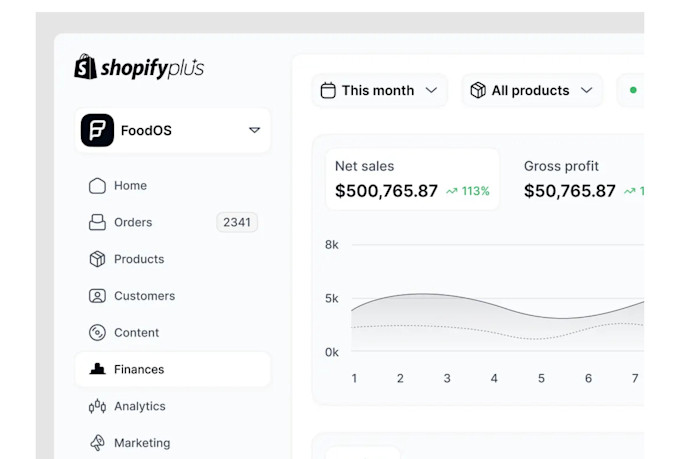Click day 2 on the chart axis
Viewport: 680px width, 459px height.
coord(400,378)
